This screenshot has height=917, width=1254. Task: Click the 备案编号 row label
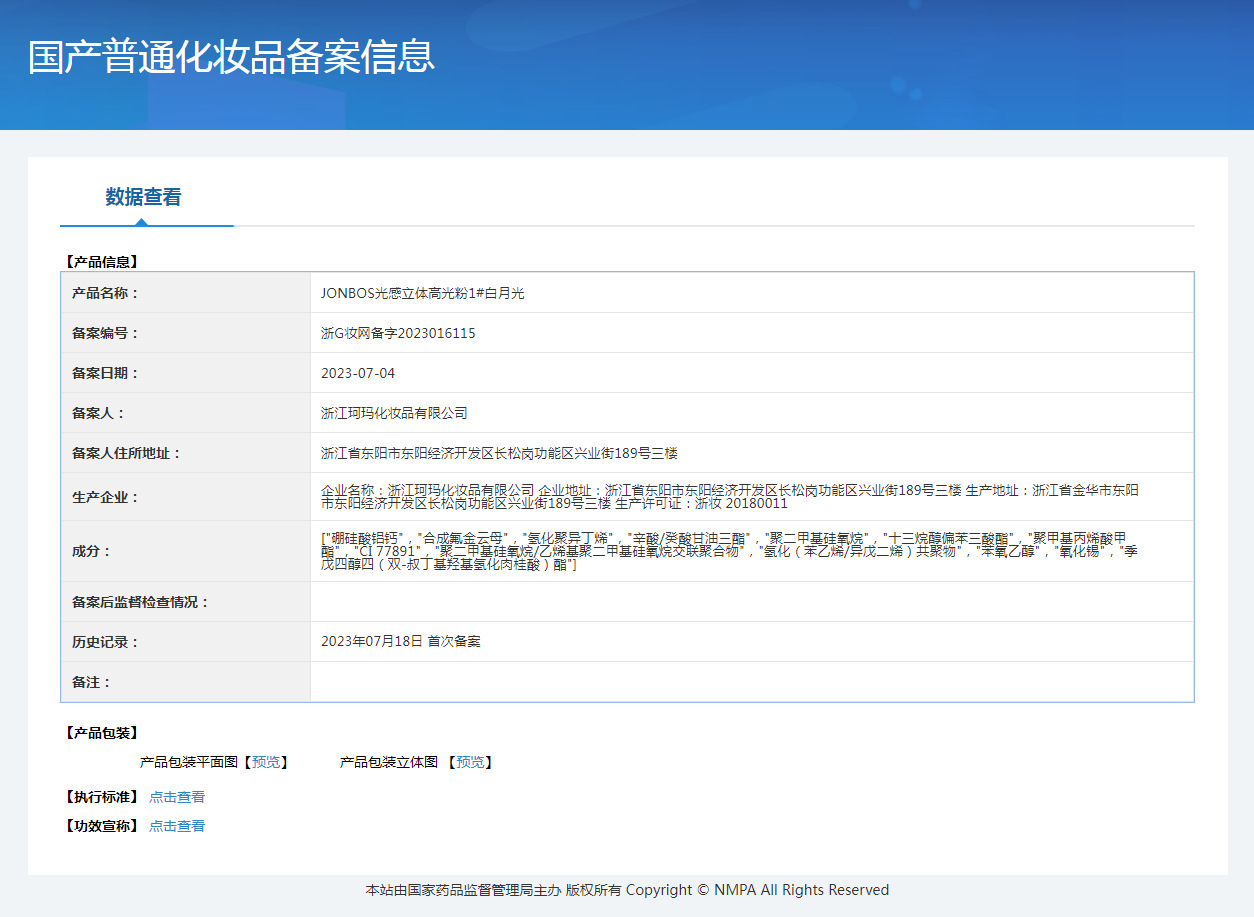[x=105, y=333]
